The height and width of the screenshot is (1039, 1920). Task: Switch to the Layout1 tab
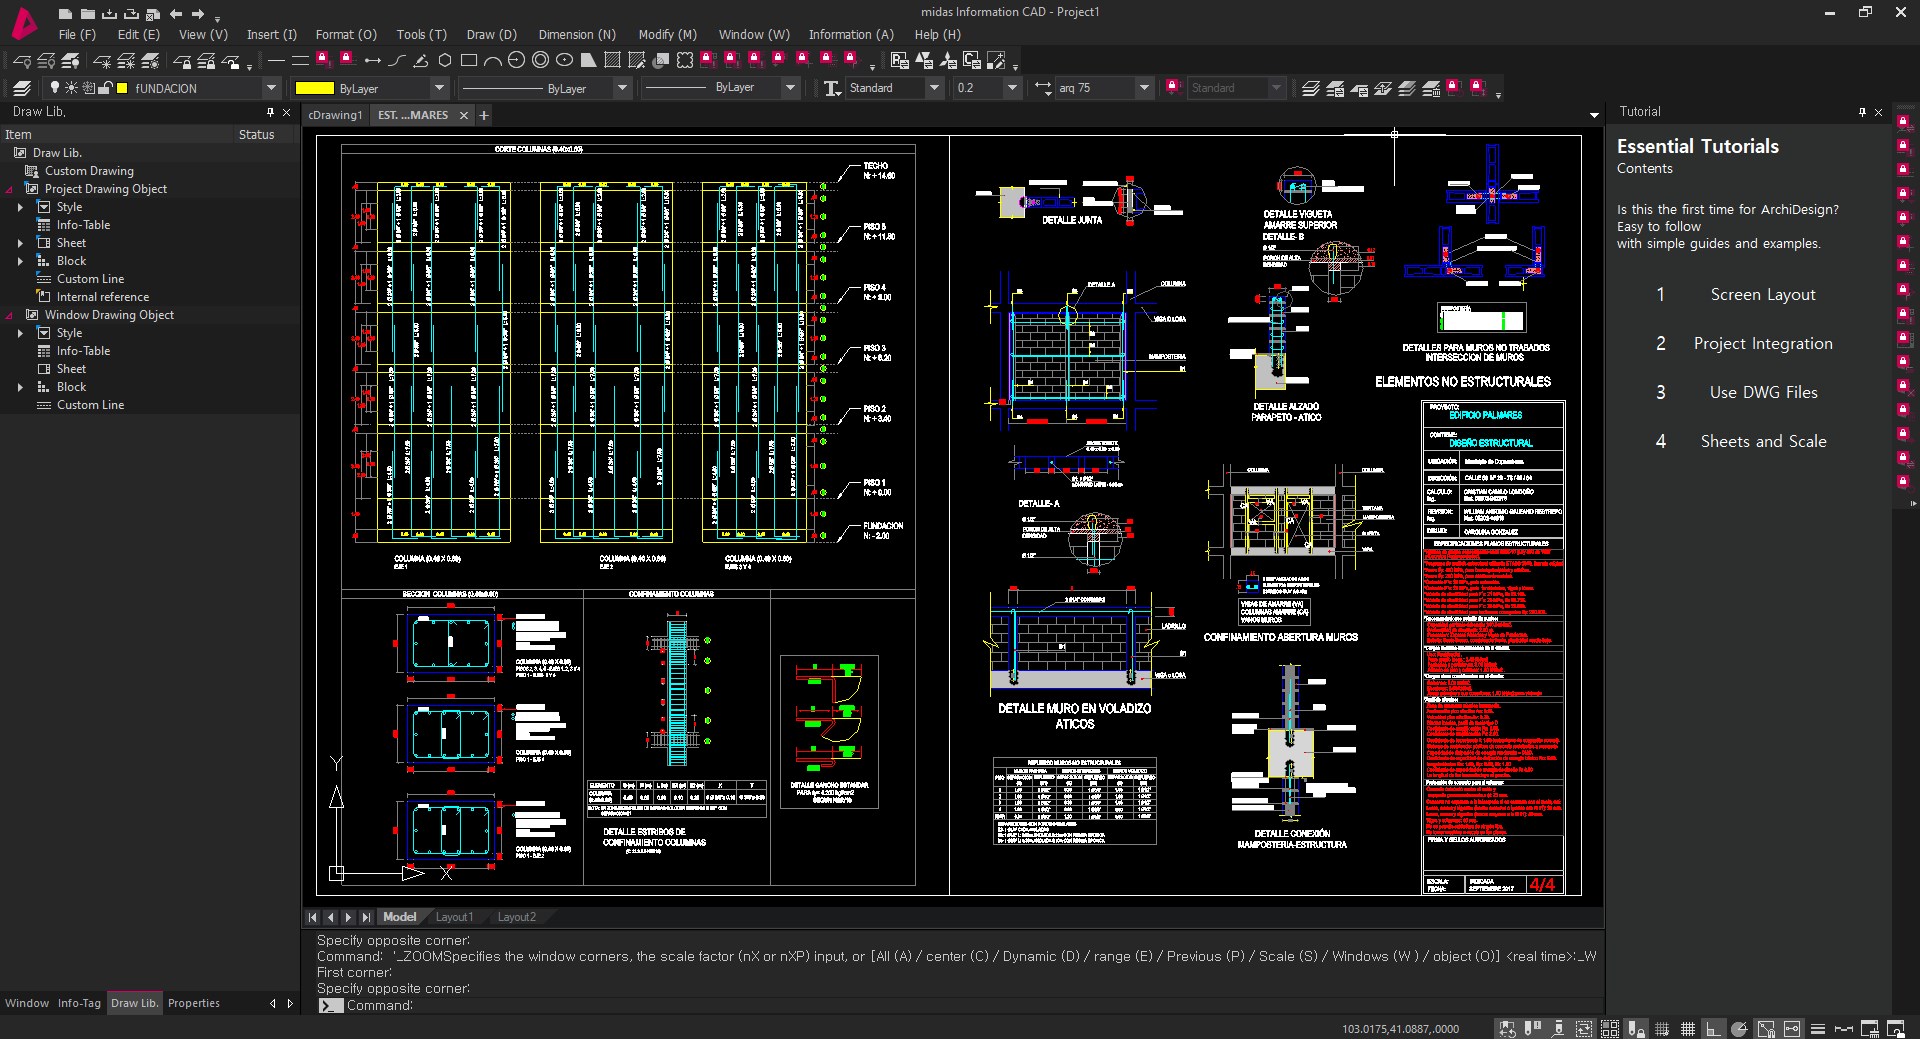(454, 917)
